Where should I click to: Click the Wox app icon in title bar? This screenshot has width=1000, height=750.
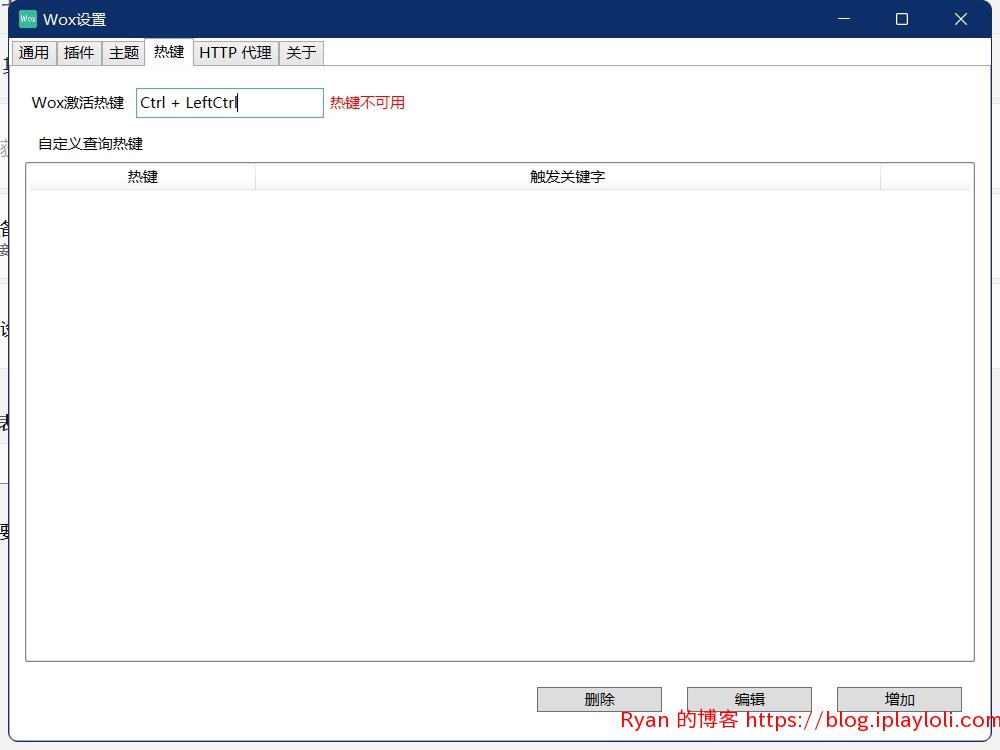(x=27, y=19)
